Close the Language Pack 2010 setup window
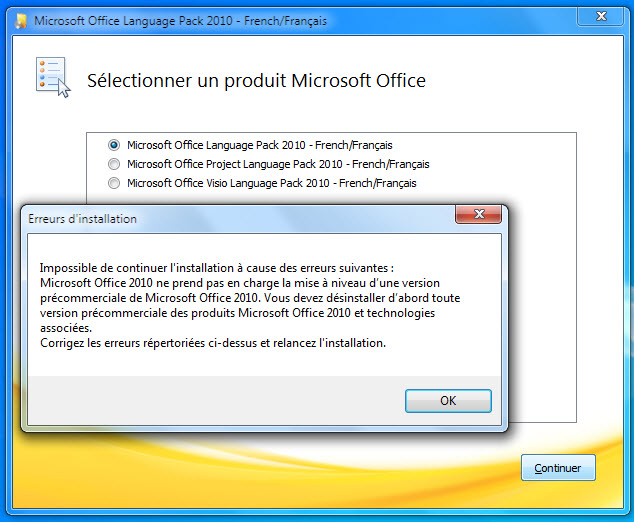The height and width of the screenshot is (522, 634). pyautogui.click(x=601, y=16)
